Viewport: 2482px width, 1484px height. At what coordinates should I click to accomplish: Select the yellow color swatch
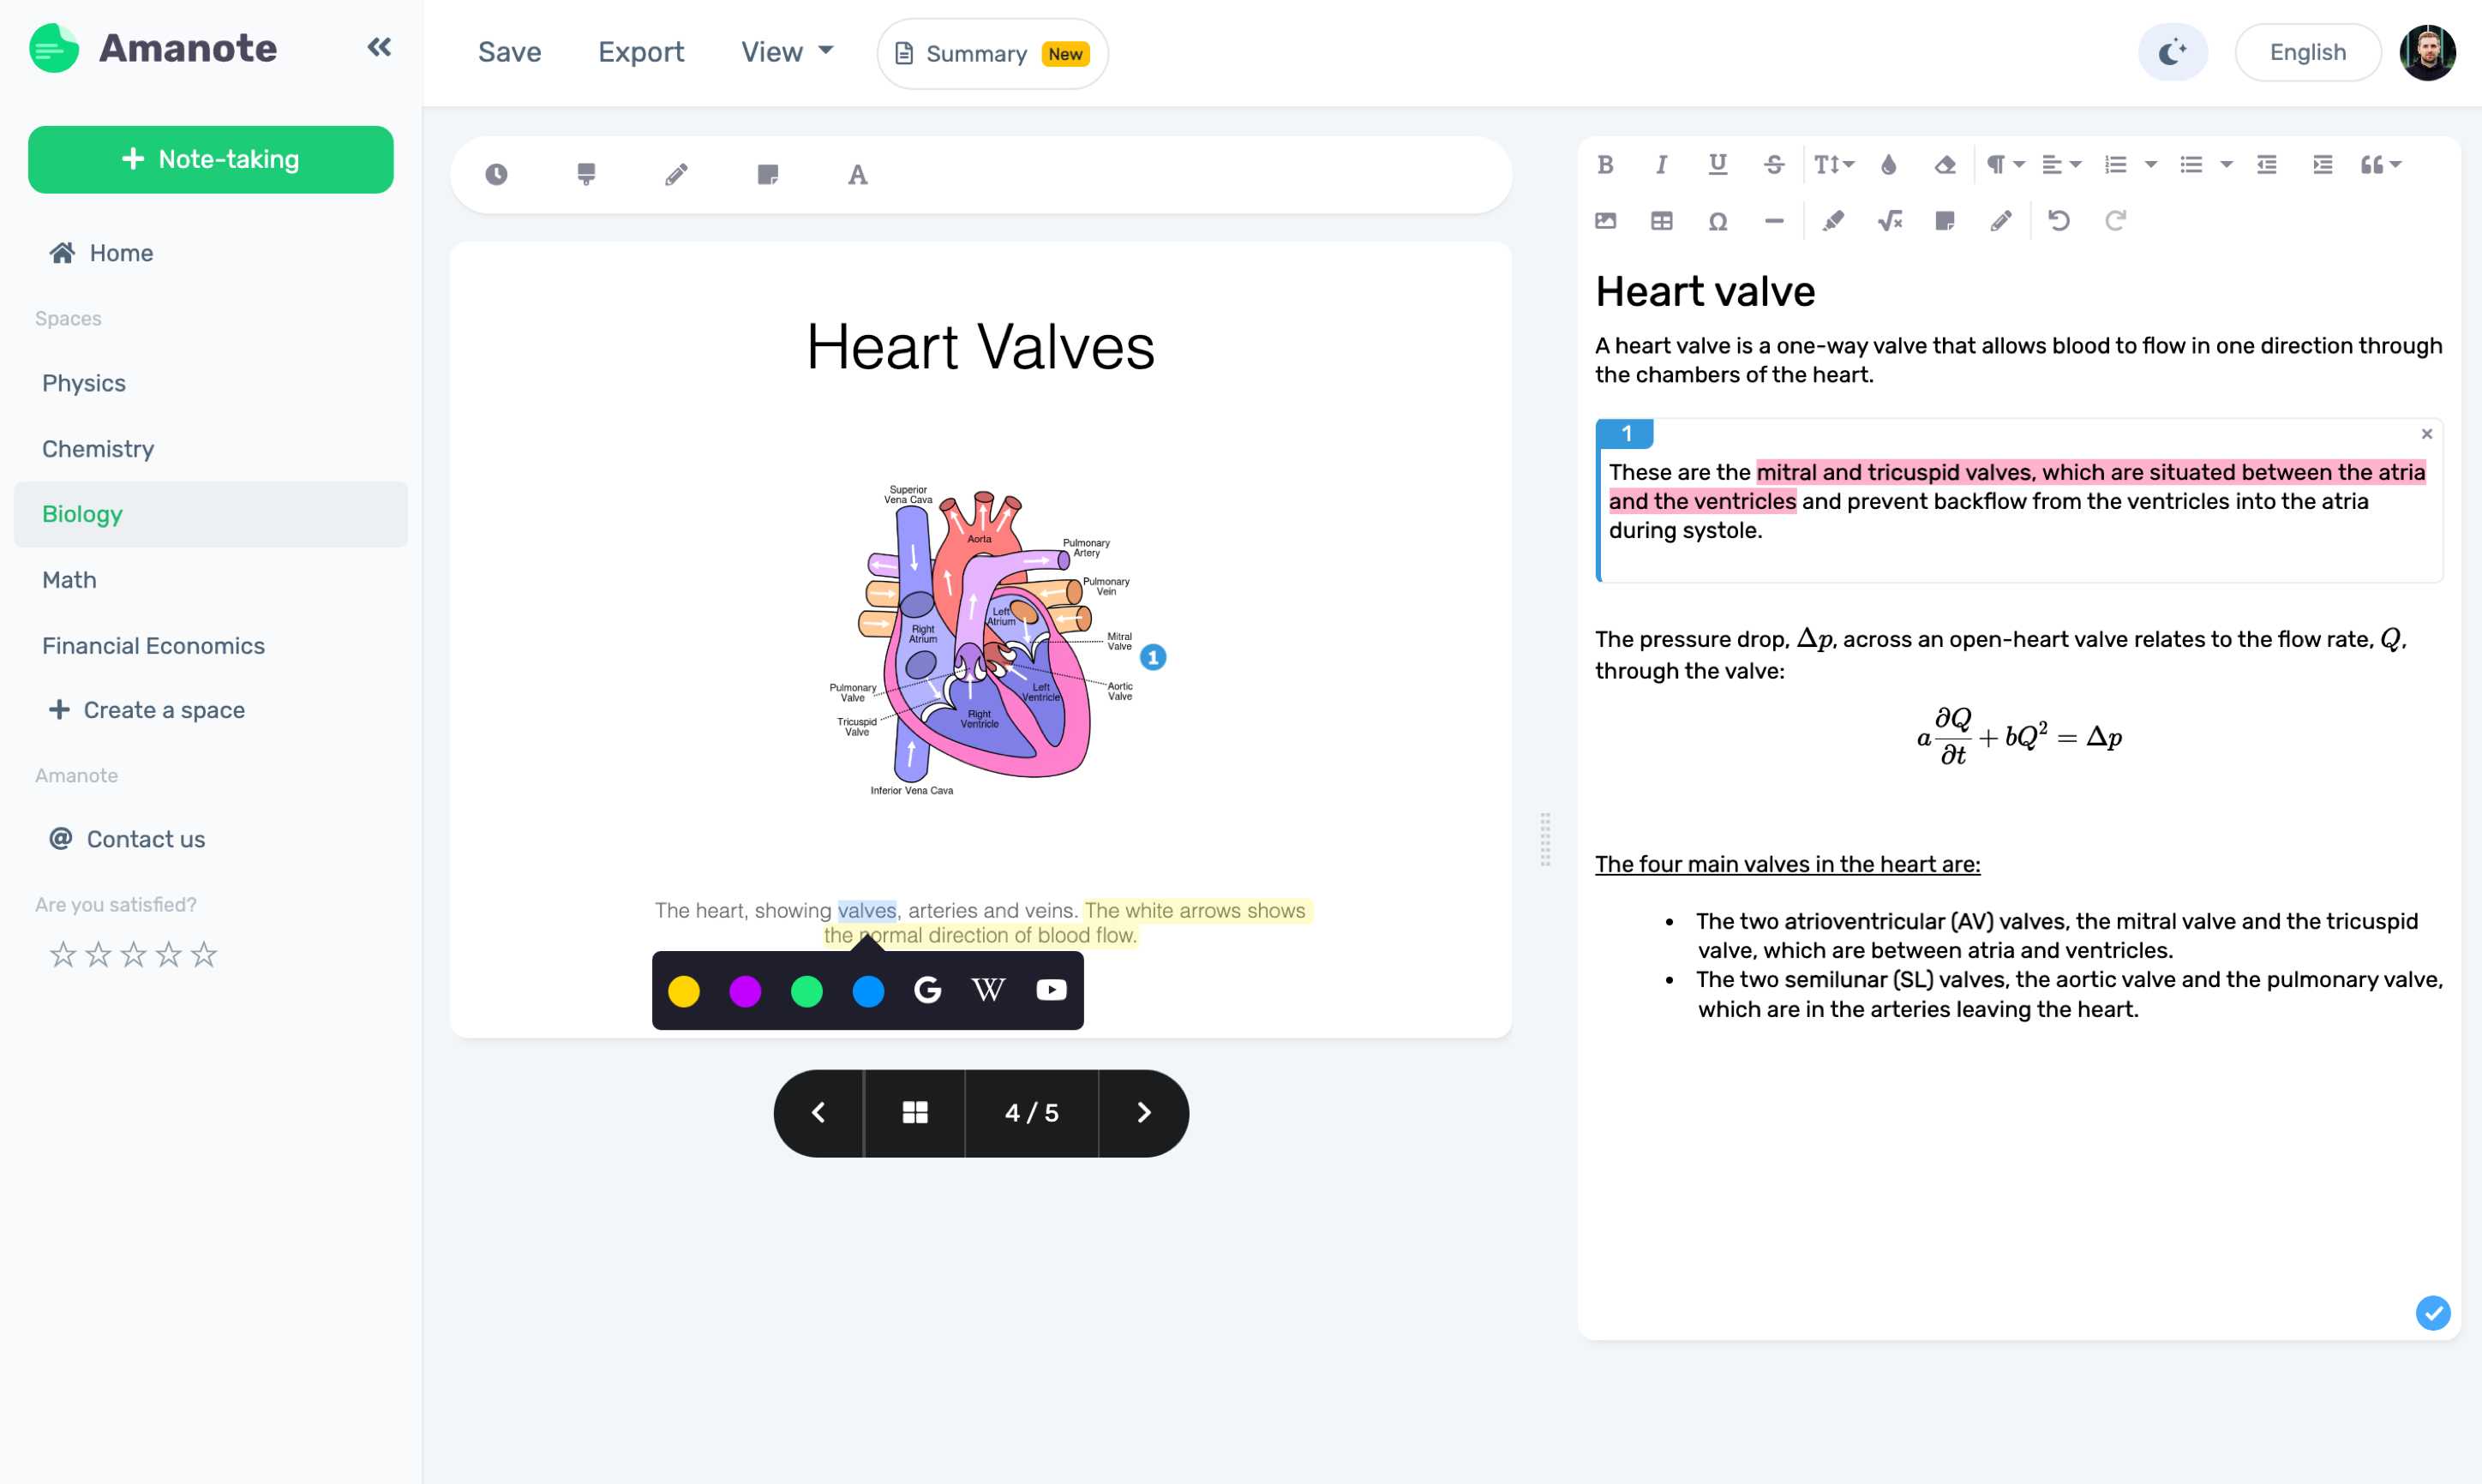pos(684,990)
